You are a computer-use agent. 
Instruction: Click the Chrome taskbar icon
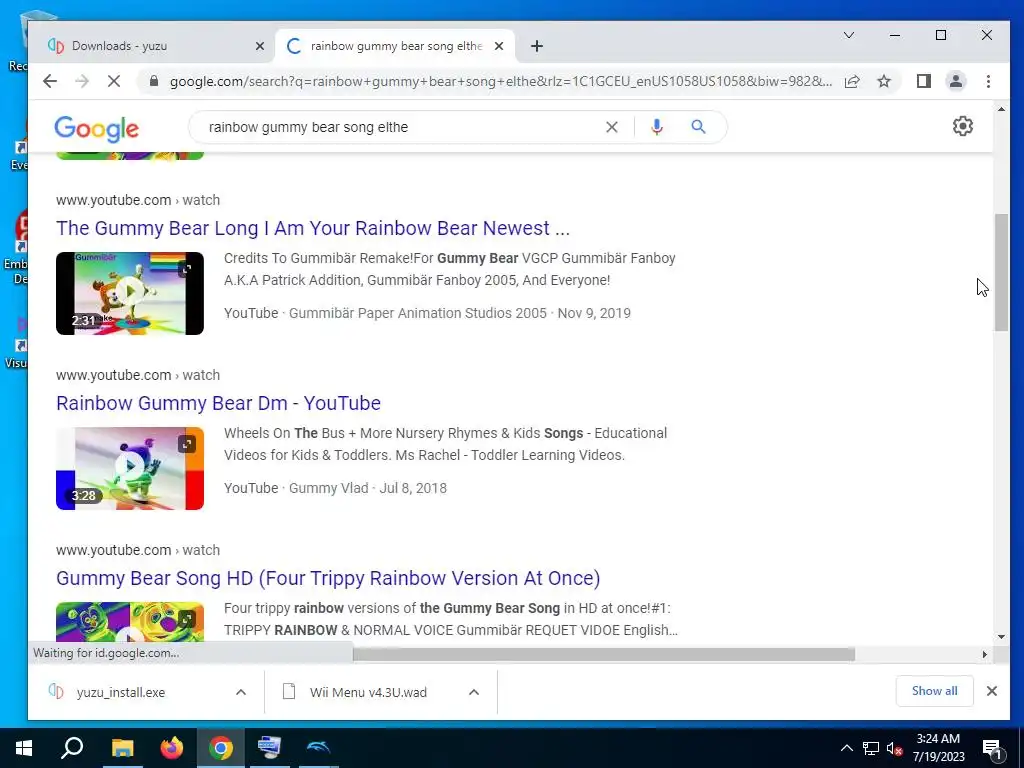221,748
